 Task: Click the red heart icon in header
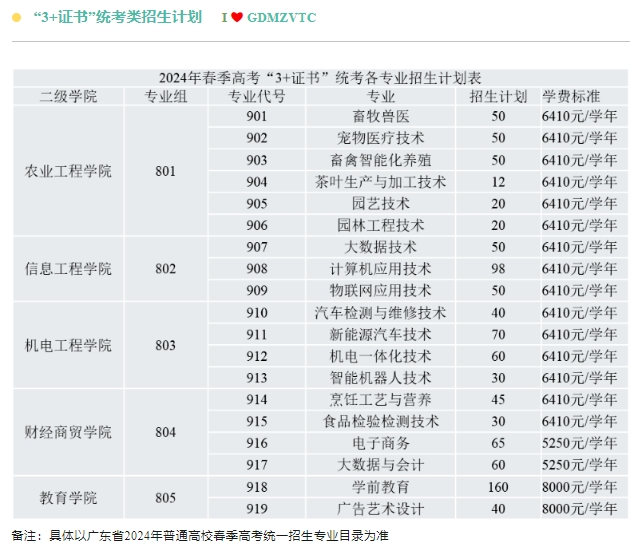237,17
